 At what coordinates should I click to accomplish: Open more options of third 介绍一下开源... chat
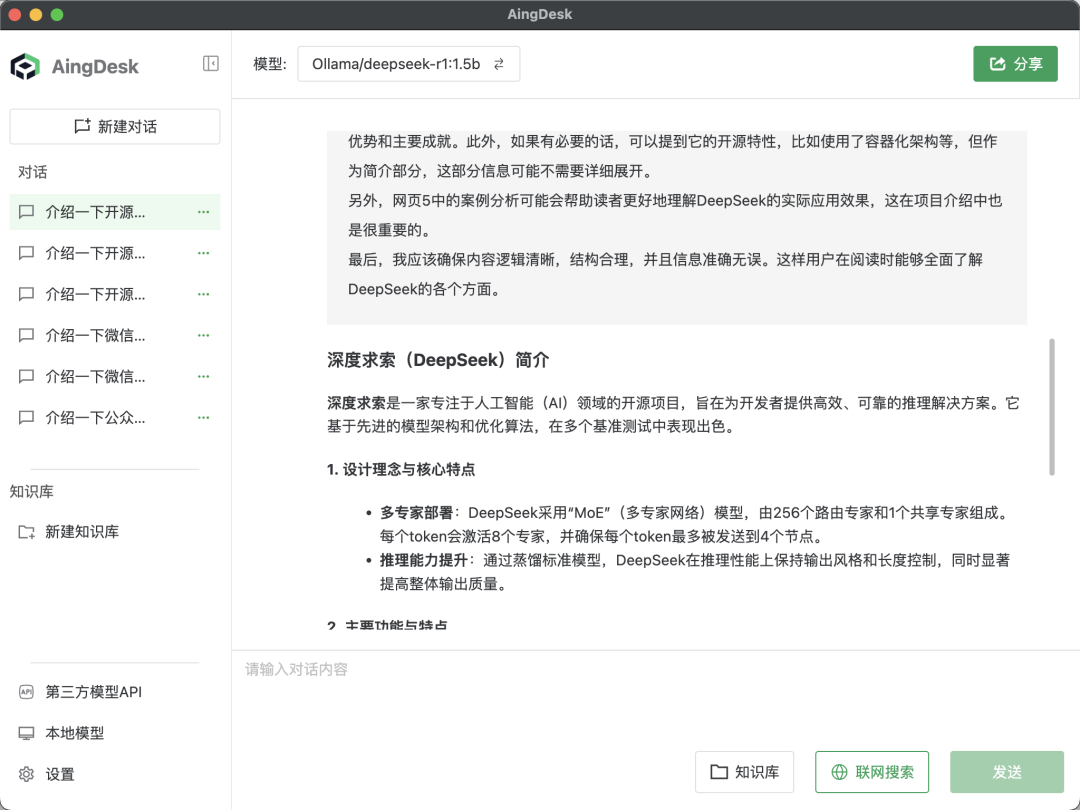pyautogui.click(x=203, y=295)
